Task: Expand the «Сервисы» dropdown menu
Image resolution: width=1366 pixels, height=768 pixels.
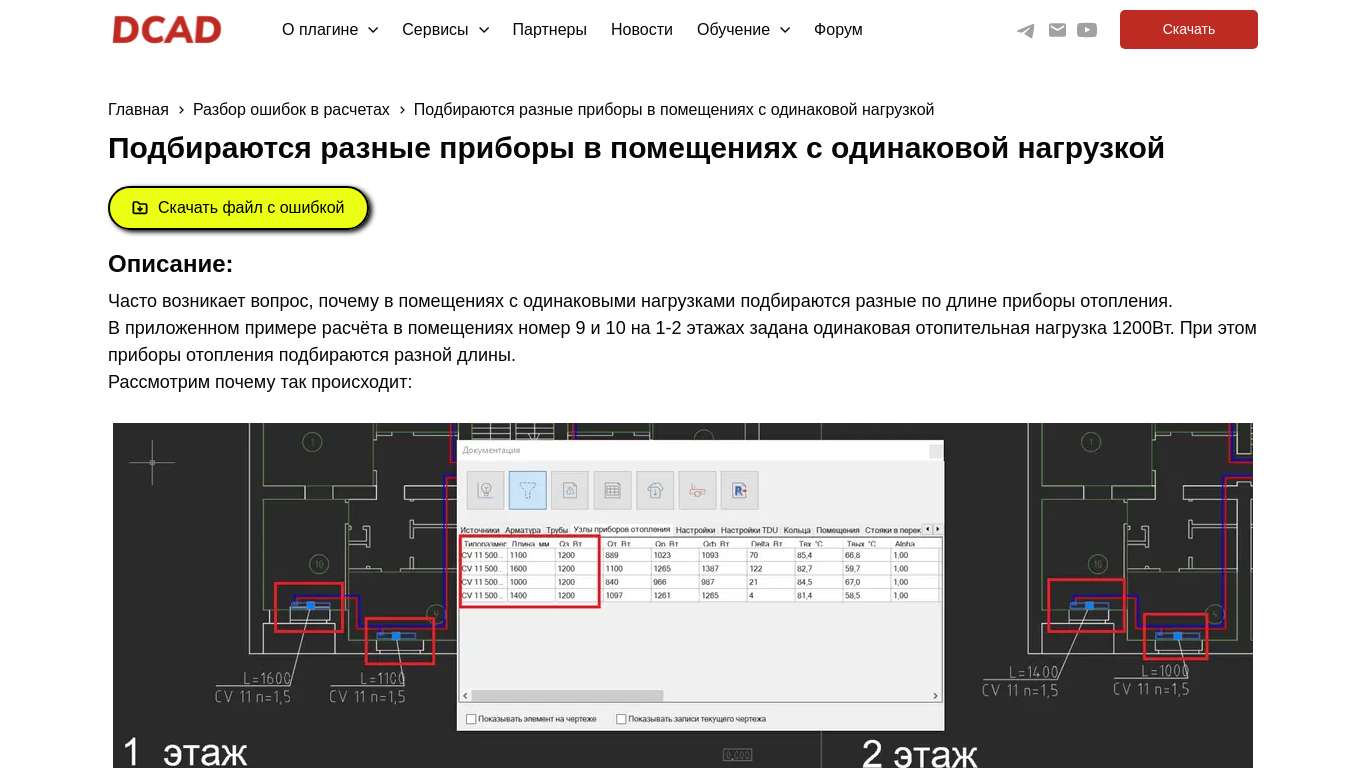Action: click(x=446, y=30)
